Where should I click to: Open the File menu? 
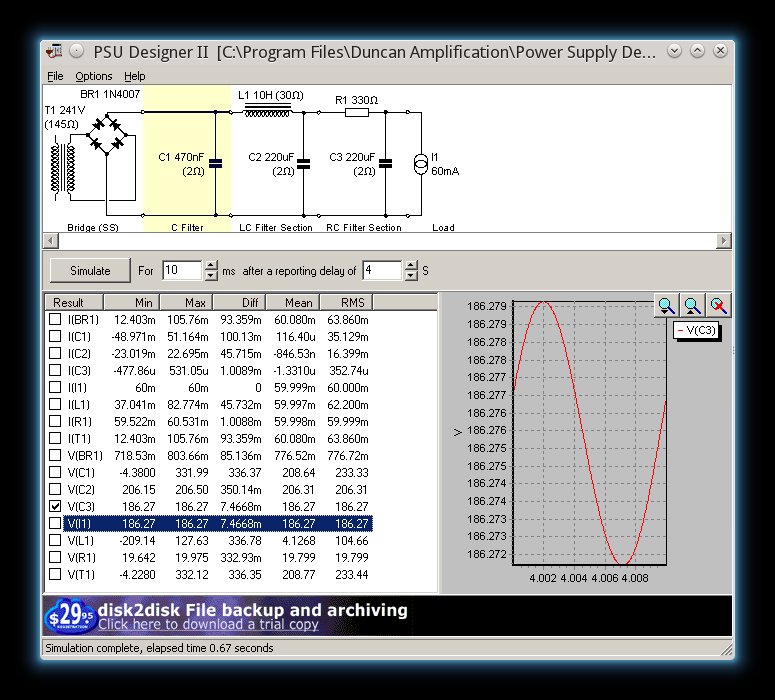click(55, 76)
